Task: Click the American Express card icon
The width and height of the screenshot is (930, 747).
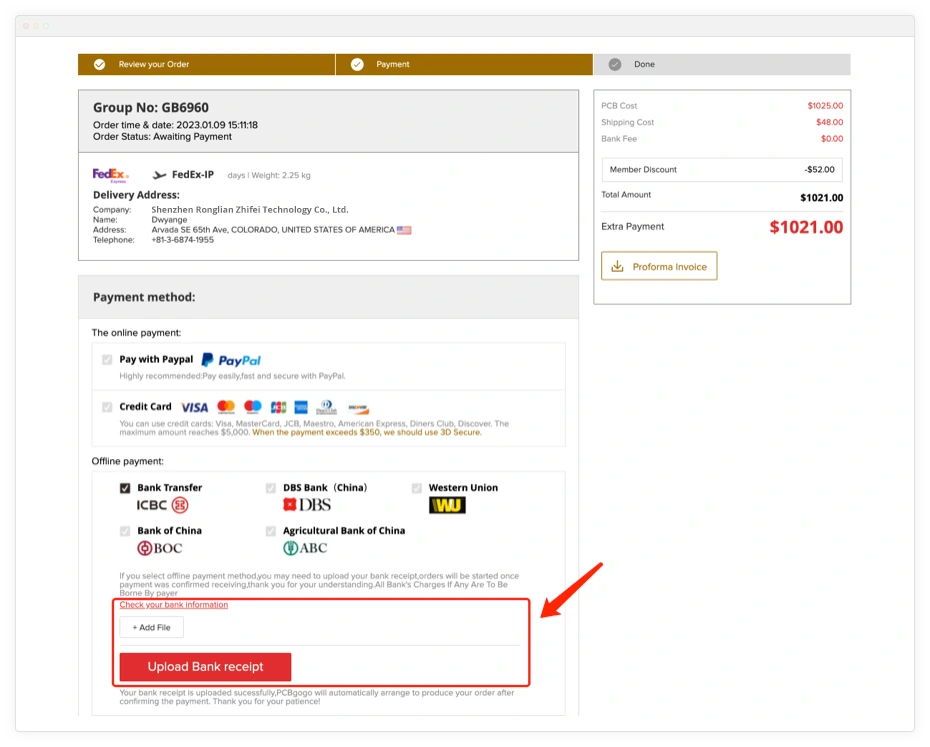Action: pyautogui.click(x=302, y=407)
